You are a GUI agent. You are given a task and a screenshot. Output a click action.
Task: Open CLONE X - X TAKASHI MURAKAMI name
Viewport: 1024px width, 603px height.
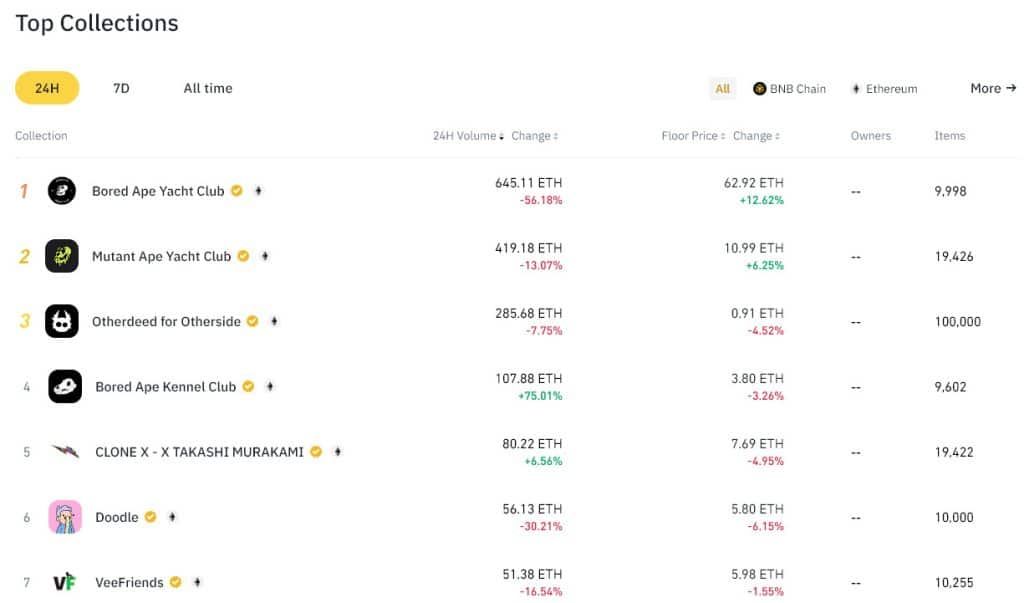point(199,451)
